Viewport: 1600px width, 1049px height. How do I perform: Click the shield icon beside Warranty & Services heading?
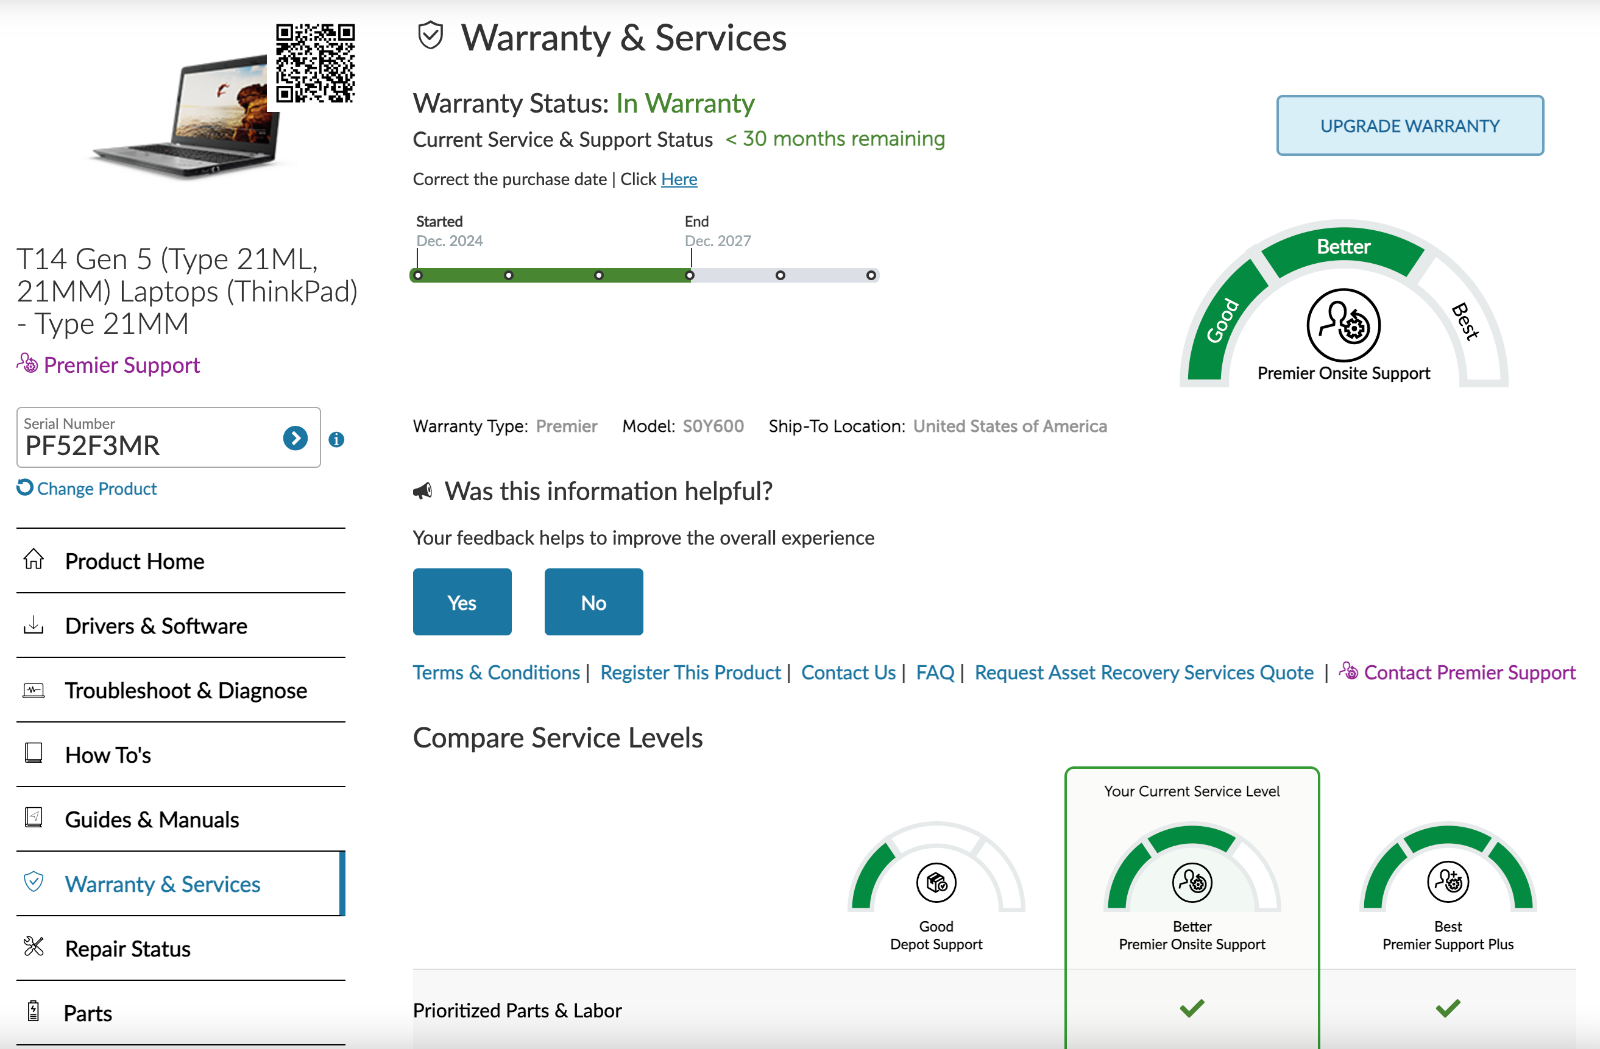[x=430, y=36]
